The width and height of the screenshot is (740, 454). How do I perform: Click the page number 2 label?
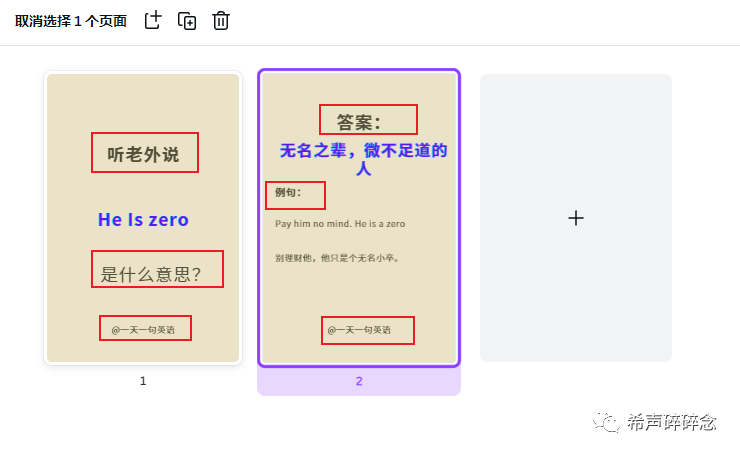point(359,381)
